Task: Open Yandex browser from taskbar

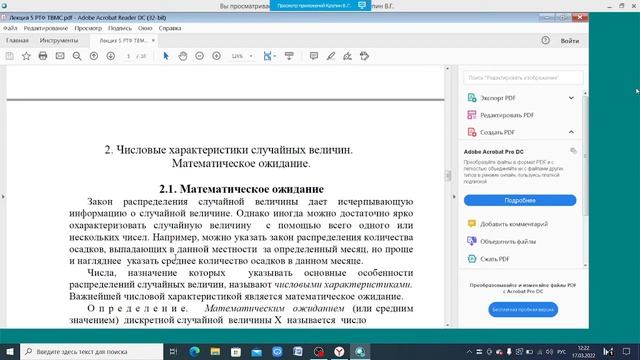Action: click(339, 351)
